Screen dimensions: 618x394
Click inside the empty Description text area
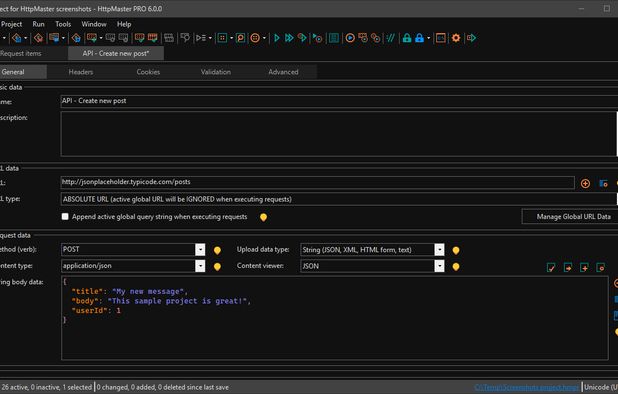[339, 134]
